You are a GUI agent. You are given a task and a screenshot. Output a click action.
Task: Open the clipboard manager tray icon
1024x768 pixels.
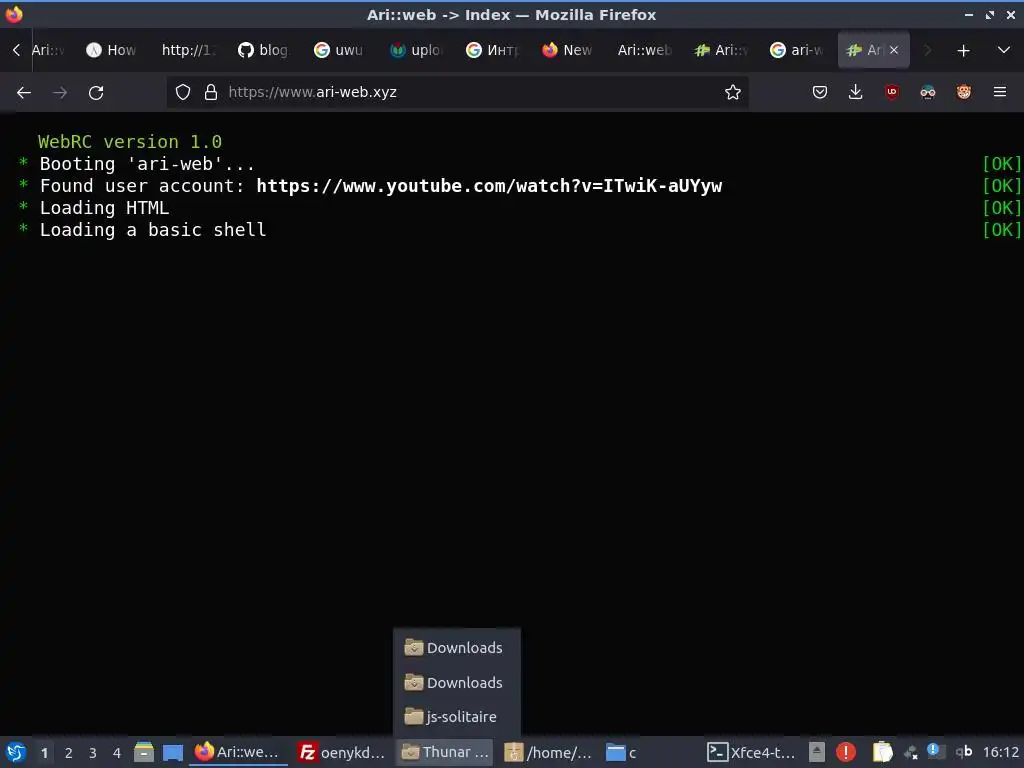point(882,752)
